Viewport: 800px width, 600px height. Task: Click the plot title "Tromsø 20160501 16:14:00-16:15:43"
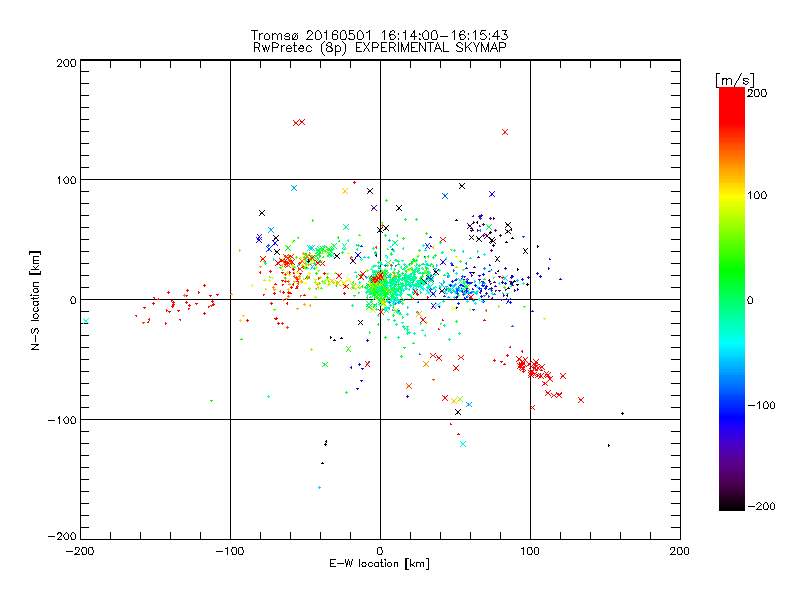[x=379, y=35]
